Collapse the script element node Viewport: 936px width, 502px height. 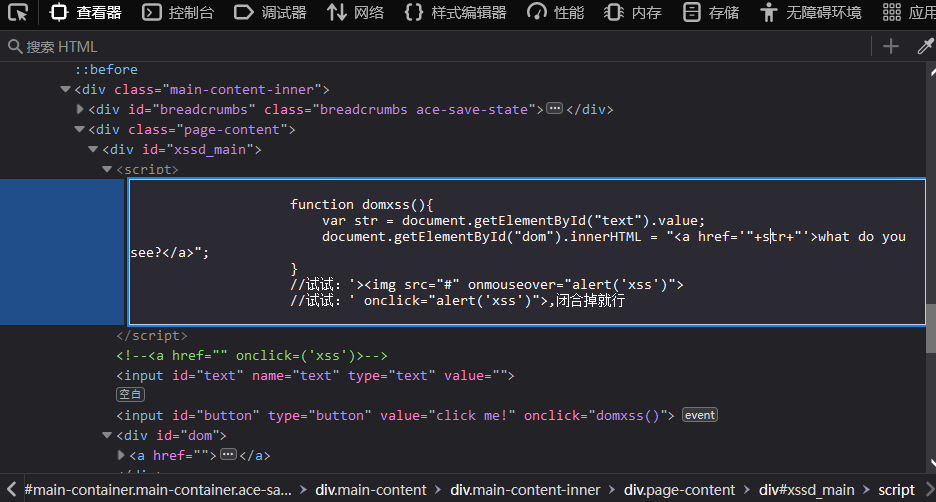pos(107,170)
